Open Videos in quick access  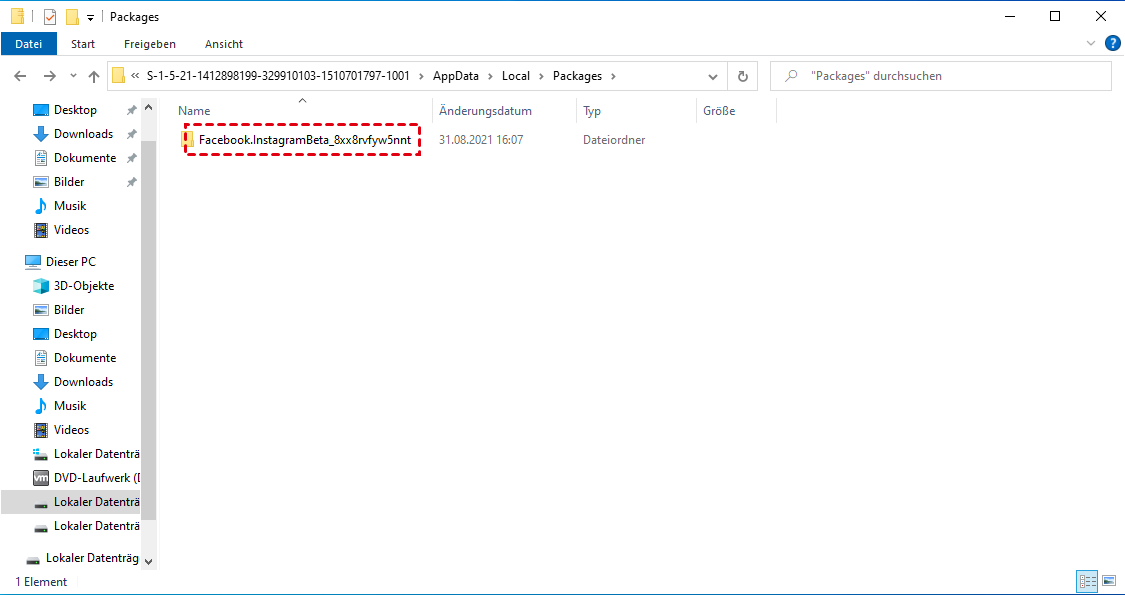click(71, 230)
